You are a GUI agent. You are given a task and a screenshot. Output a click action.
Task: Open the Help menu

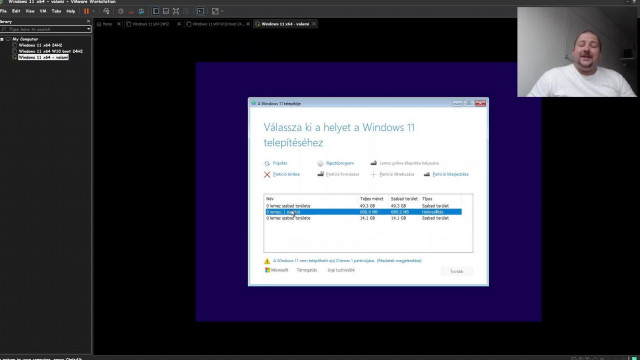[71, 11]
